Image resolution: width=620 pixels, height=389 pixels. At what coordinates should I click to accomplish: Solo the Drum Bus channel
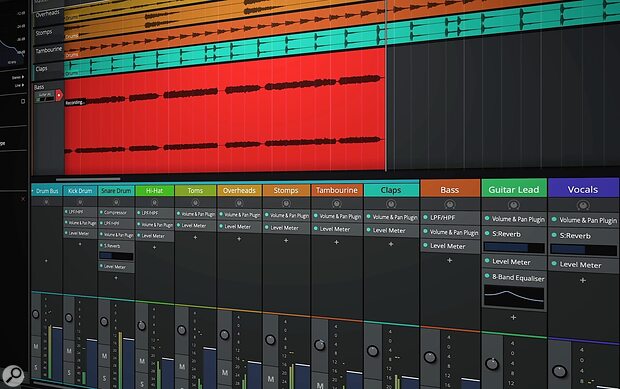tap(36, 367)
